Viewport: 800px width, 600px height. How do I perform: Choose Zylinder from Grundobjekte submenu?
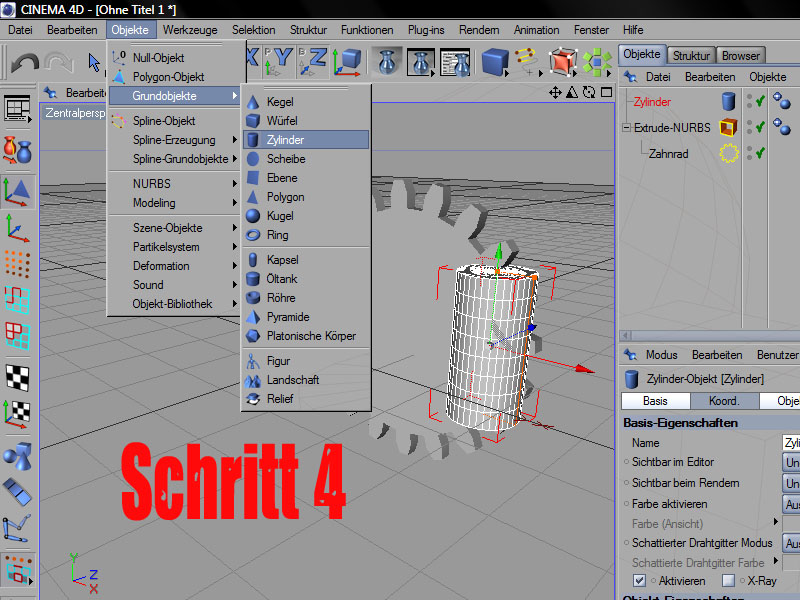306,140
